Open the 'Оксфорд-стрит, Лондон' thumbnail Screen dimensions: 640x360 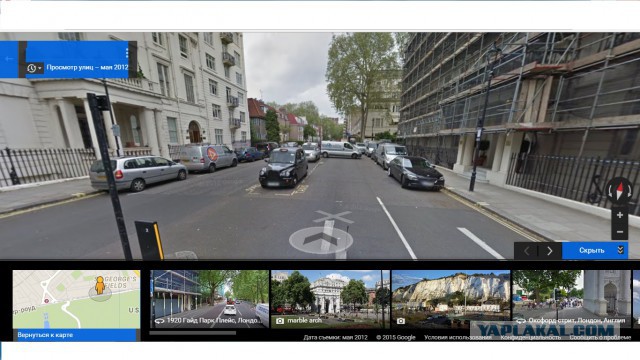572,299
